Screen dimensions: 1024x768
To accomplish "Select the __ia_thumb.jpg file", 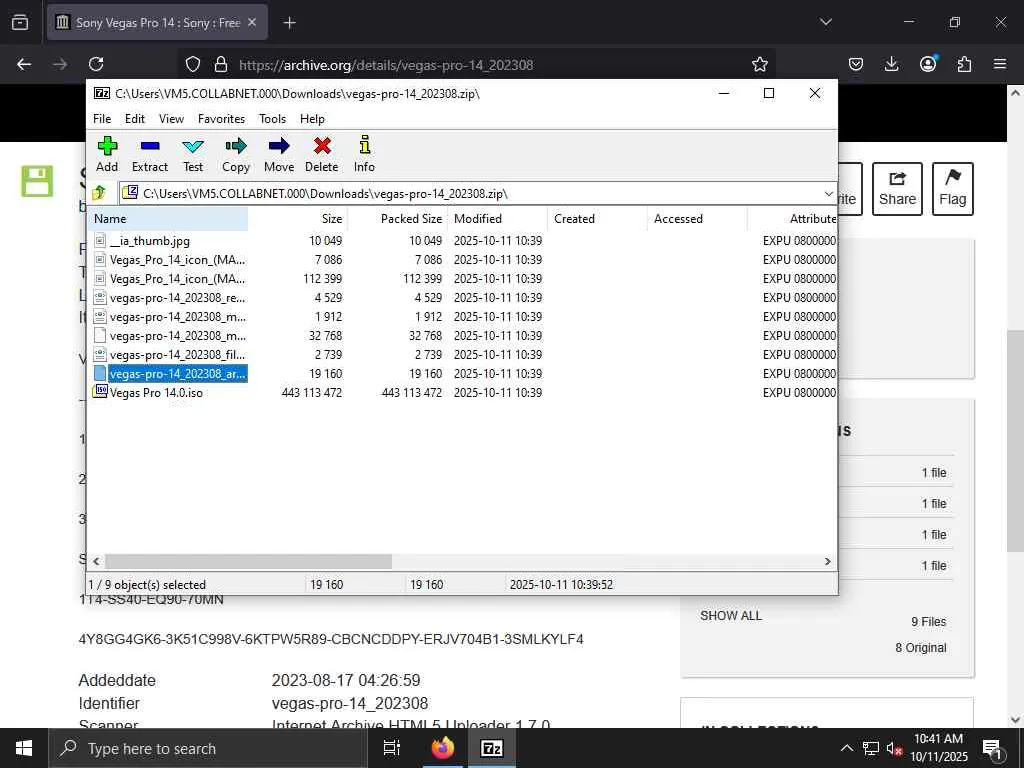I will tap(150, 241).
